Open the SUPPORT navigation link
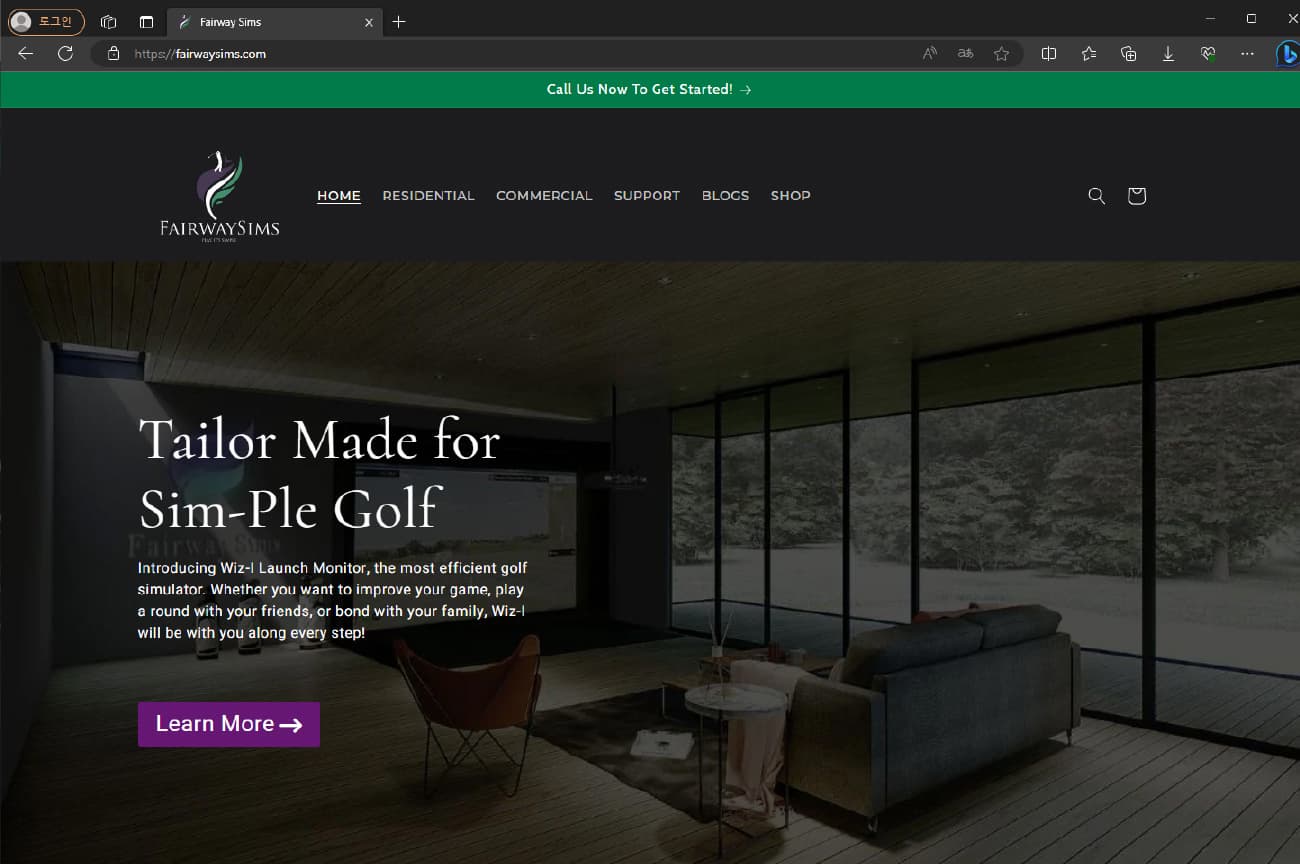This screenshot has height=864, width=1300. click(647, 196)
